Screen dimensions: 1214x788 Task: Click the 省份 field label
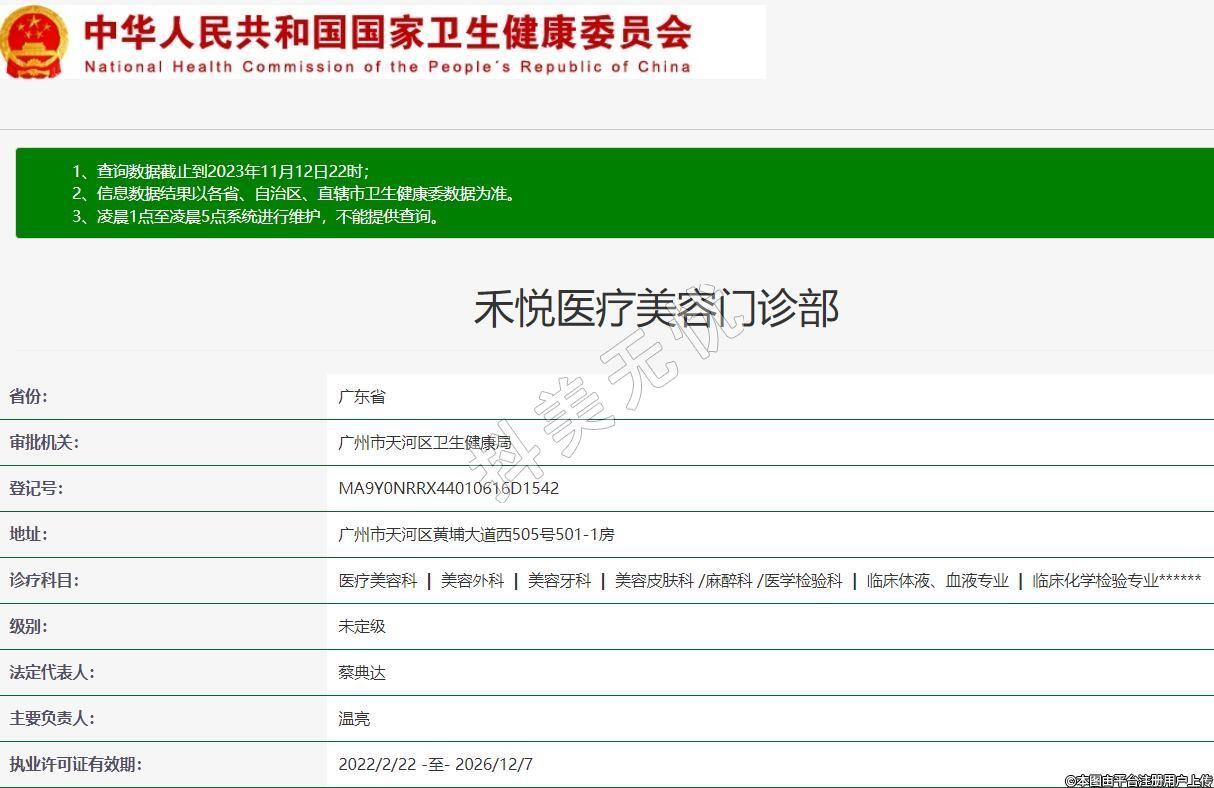pyautogui.click(x=29, y=396)
